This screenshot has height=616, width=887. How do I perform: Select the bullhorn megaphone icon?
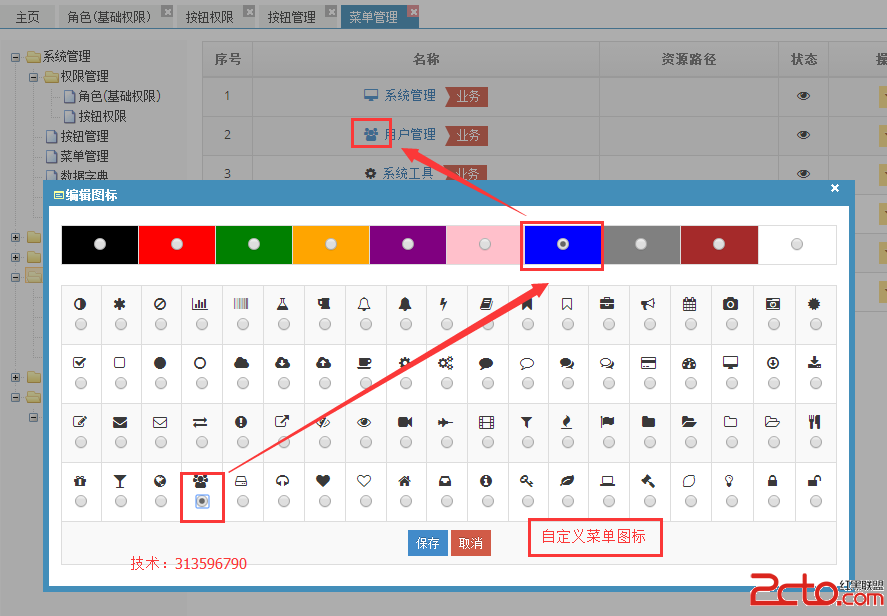click(648, 304)
